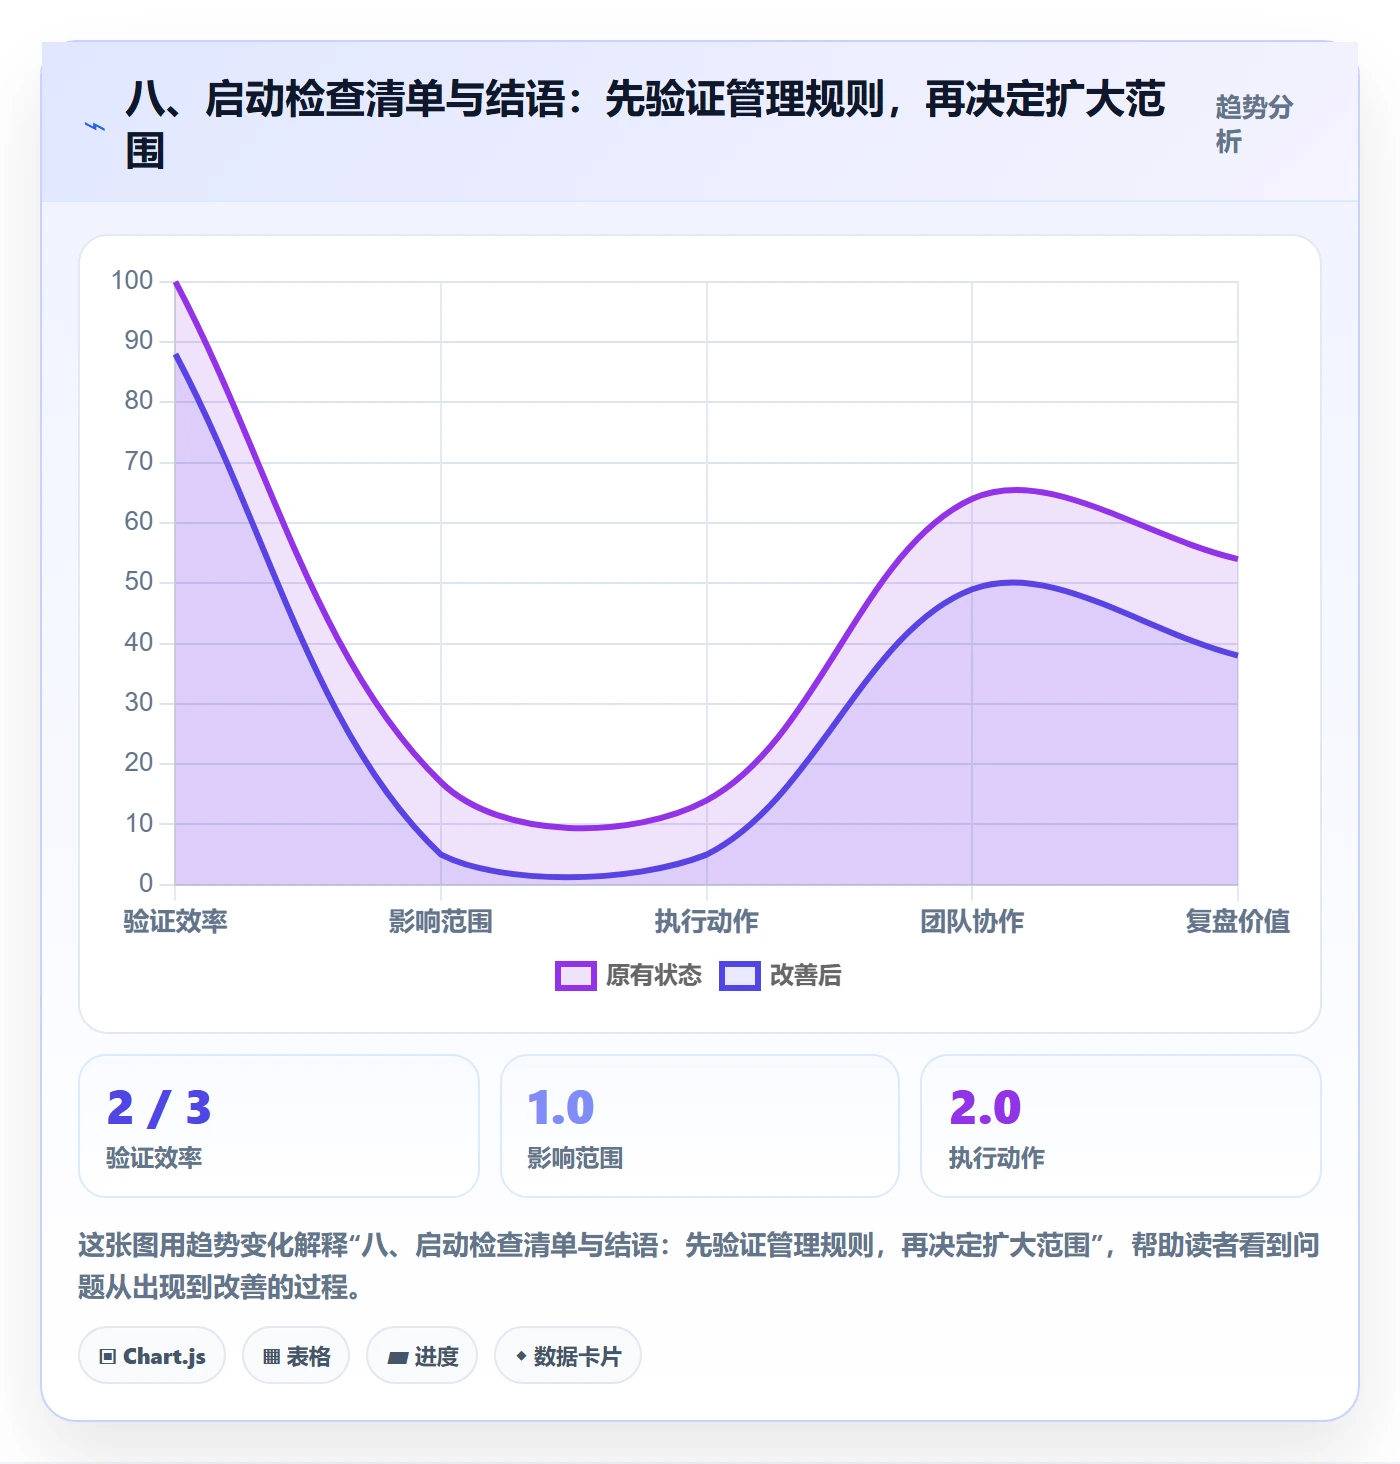Viewport: 1400px width, 1464px height.
Task: Select the Chart.js tag chip
Action: (x=152, y=1356)
